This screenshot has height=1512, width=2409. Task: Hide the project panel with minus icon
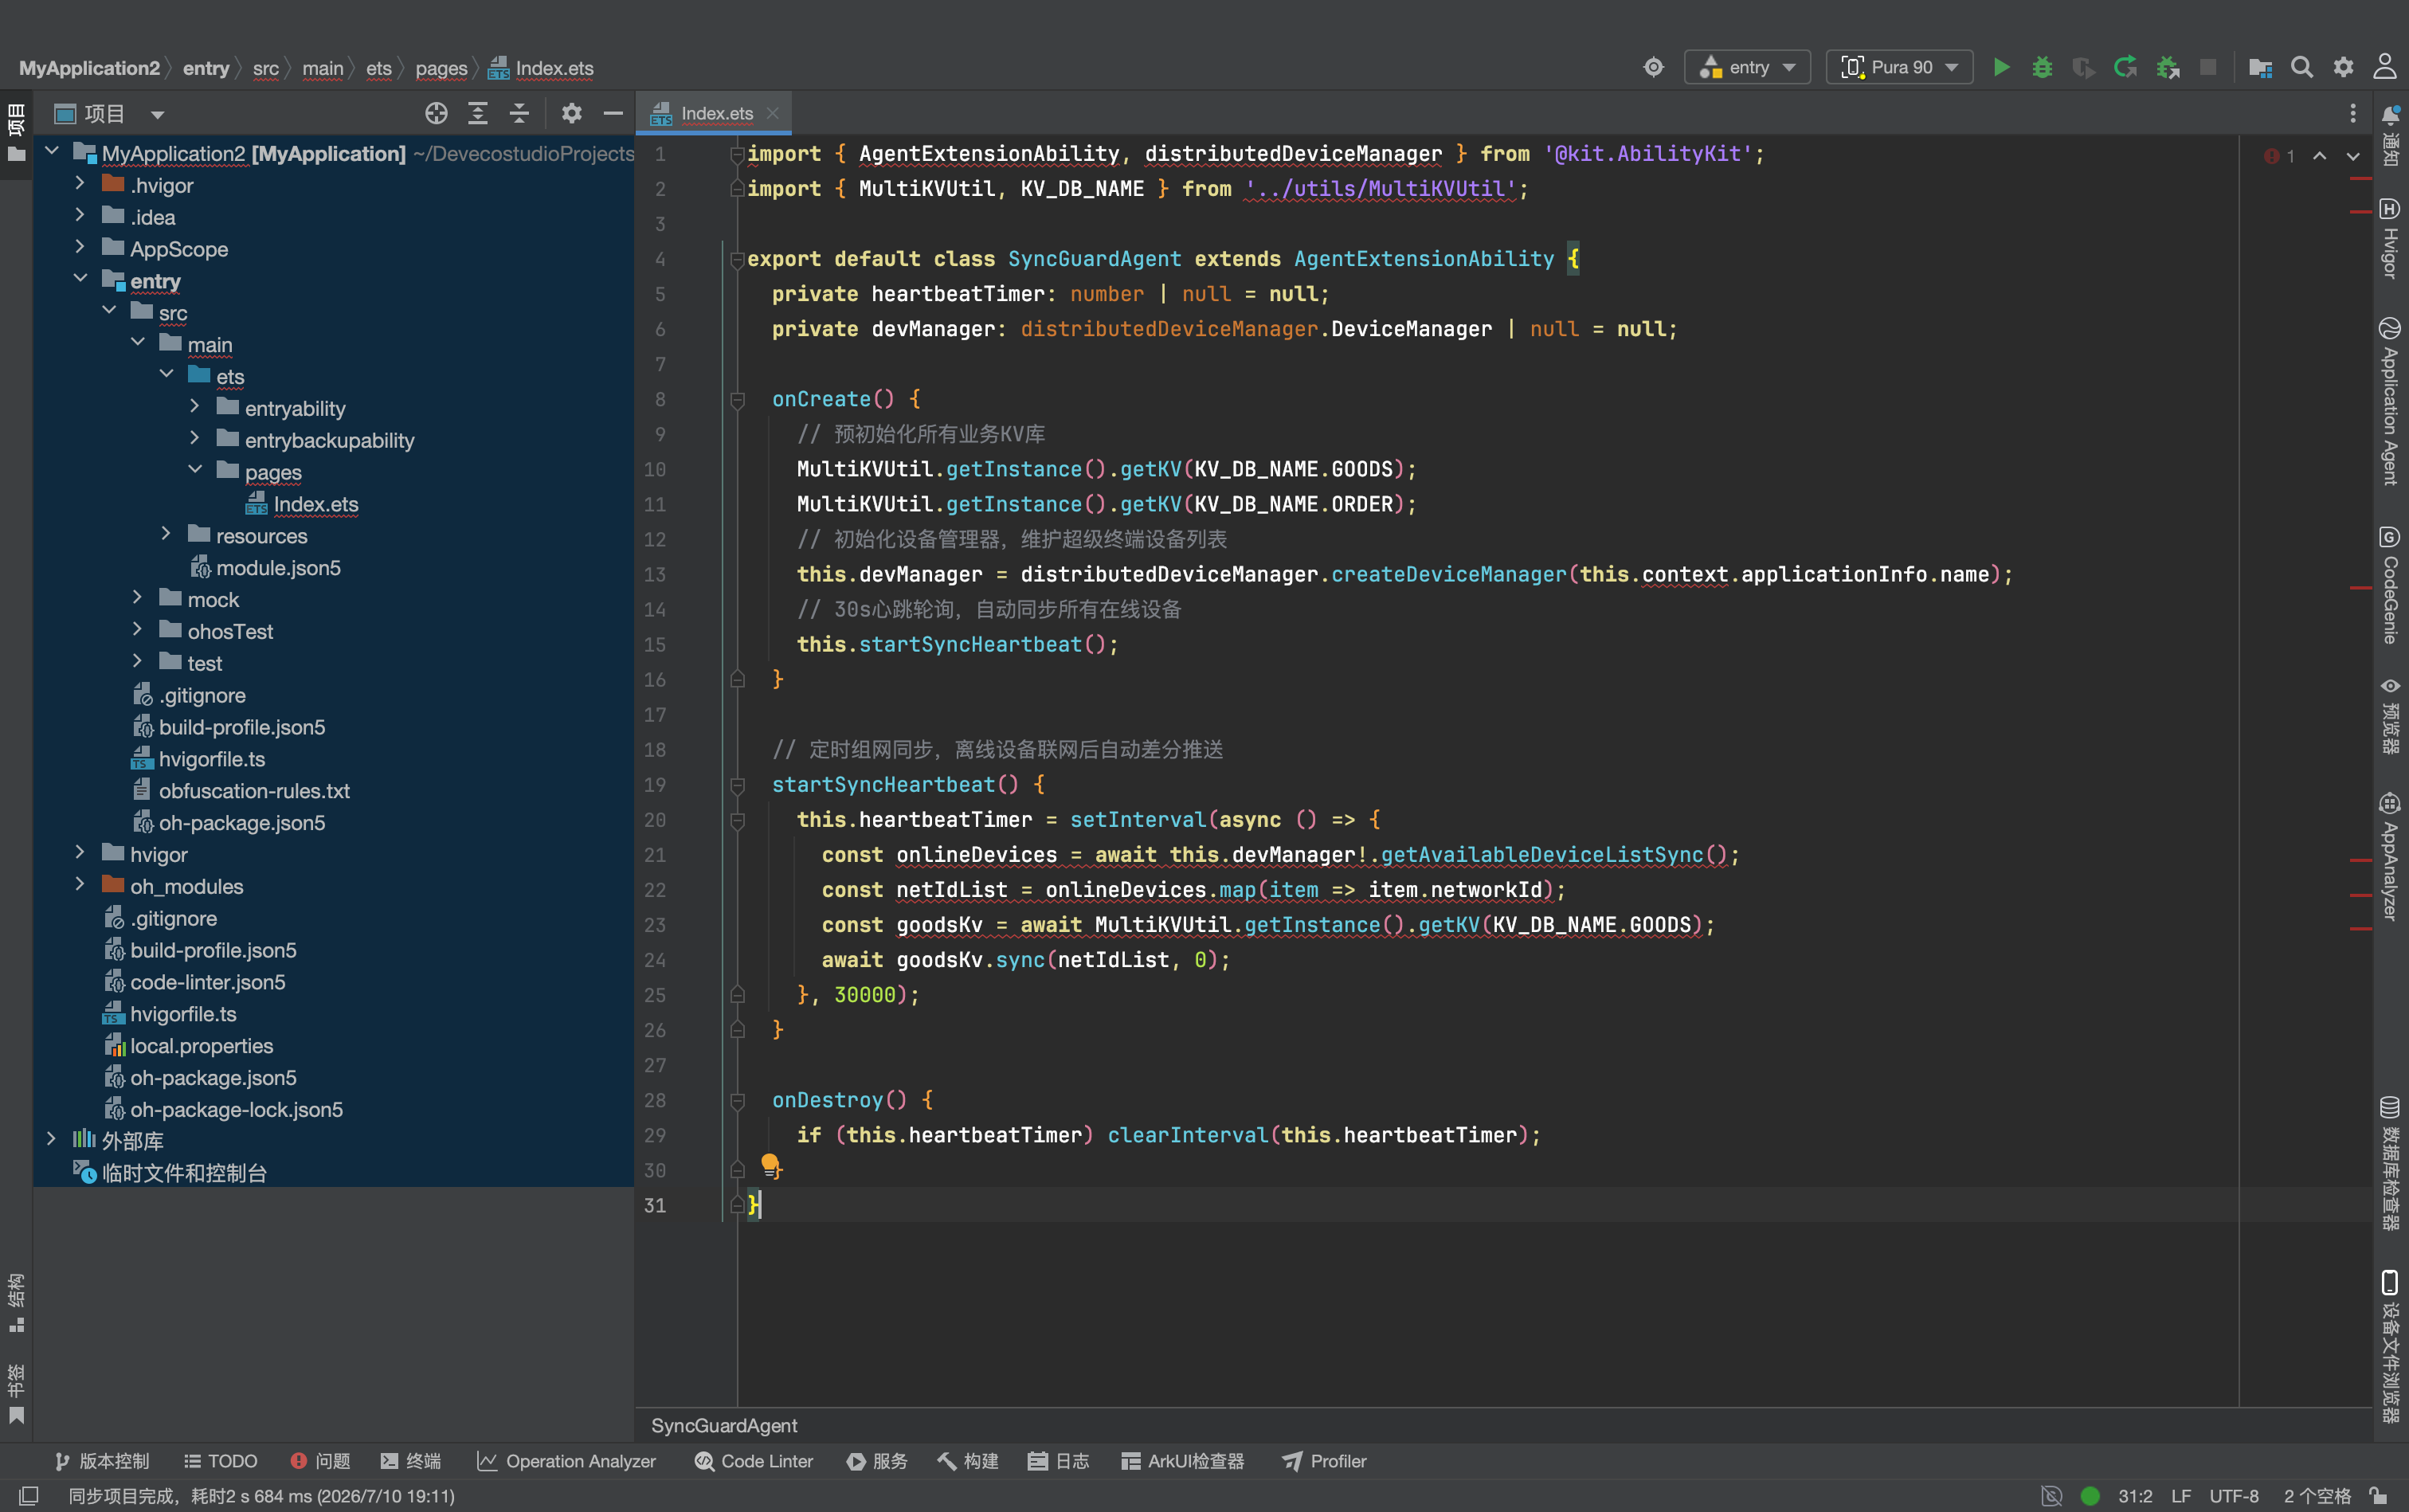click(x=613, y=113)
